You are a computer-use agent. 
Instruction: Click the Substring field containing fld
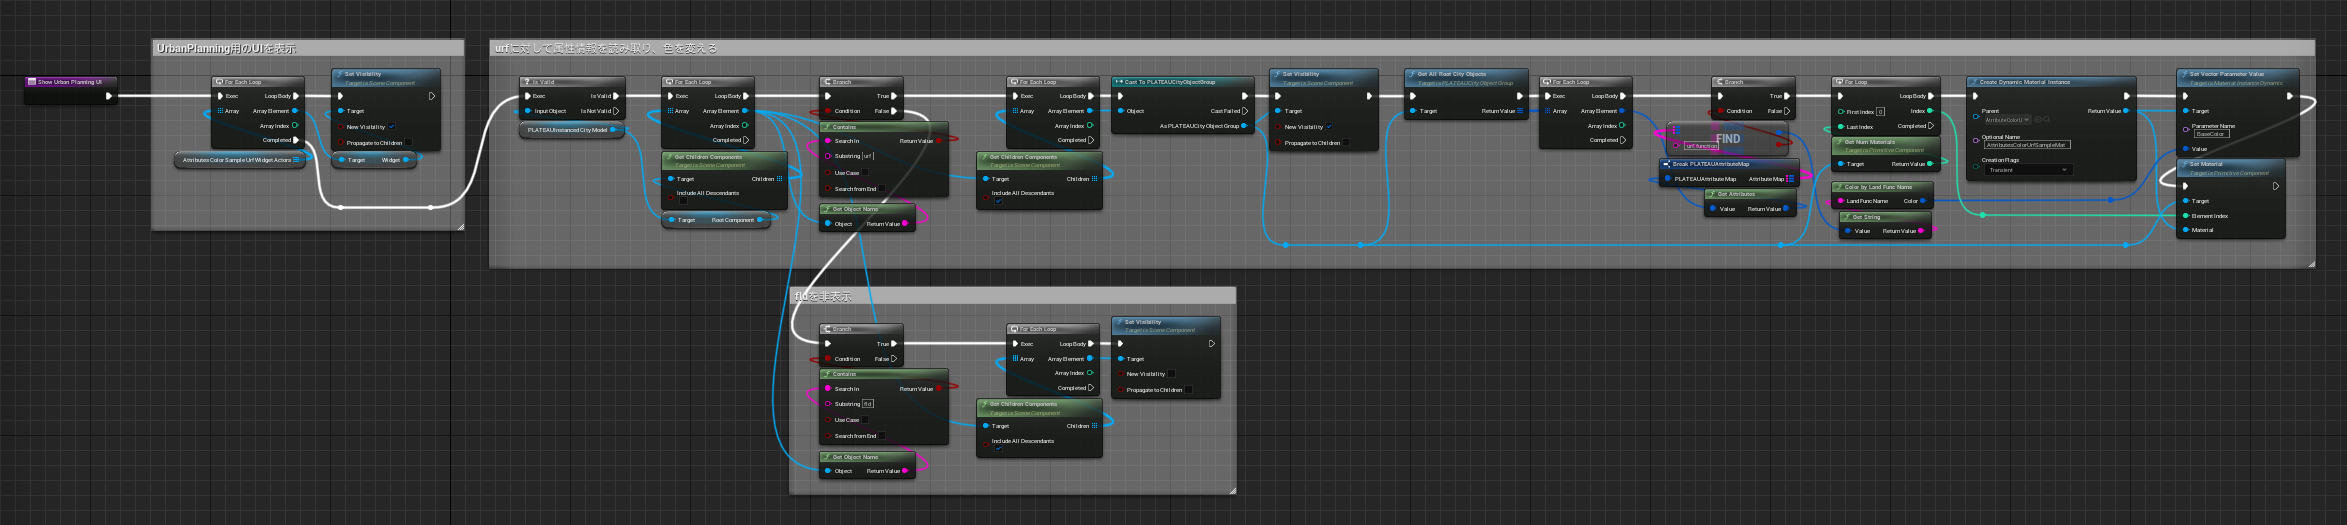868,404
